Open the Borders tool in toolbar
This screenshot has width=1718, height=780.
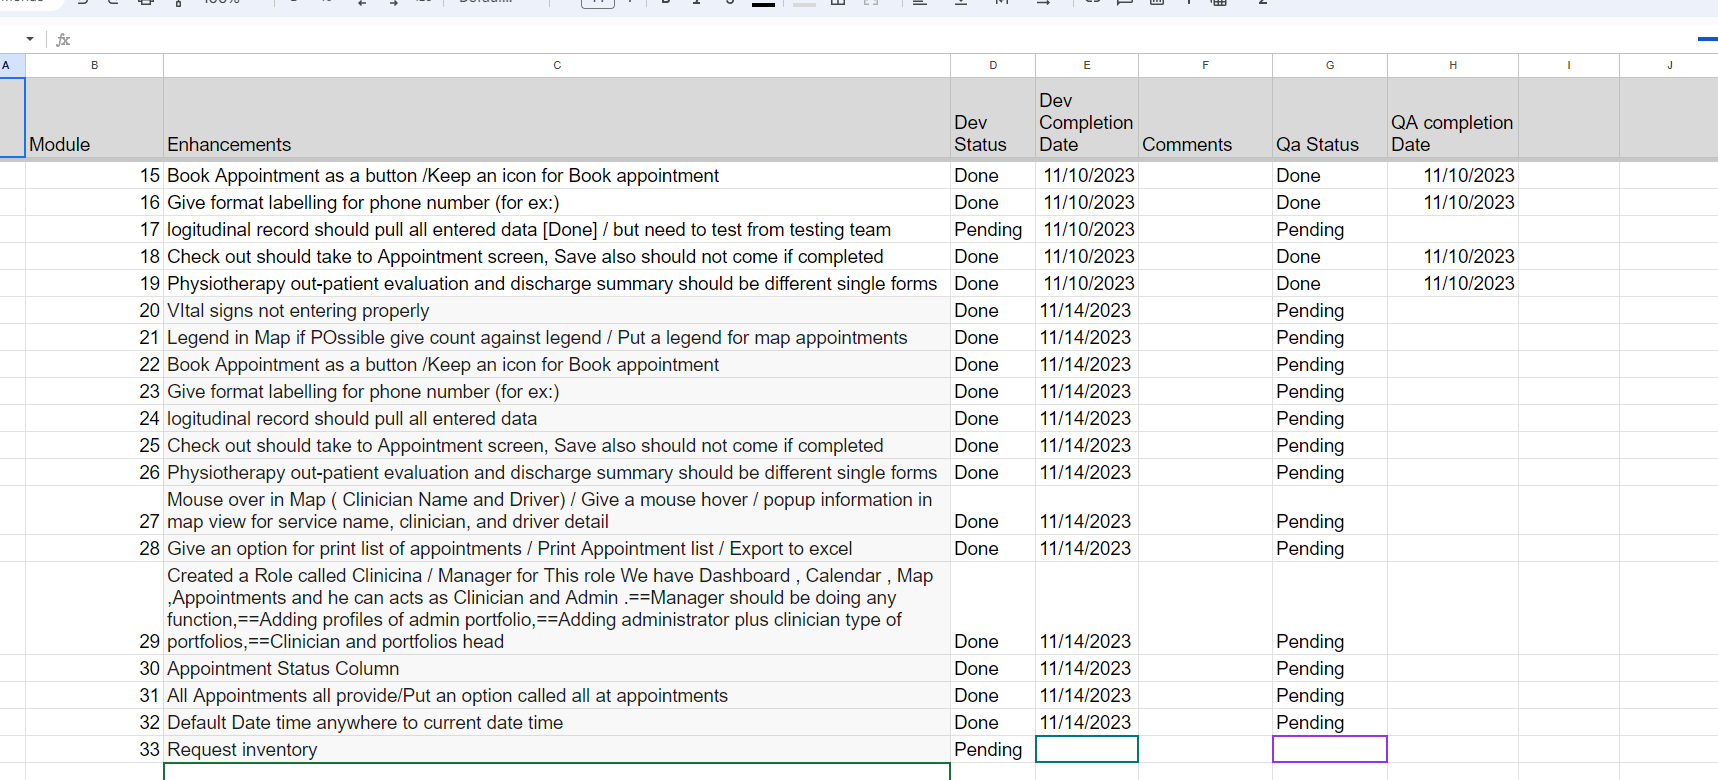[x=838, y=3]
